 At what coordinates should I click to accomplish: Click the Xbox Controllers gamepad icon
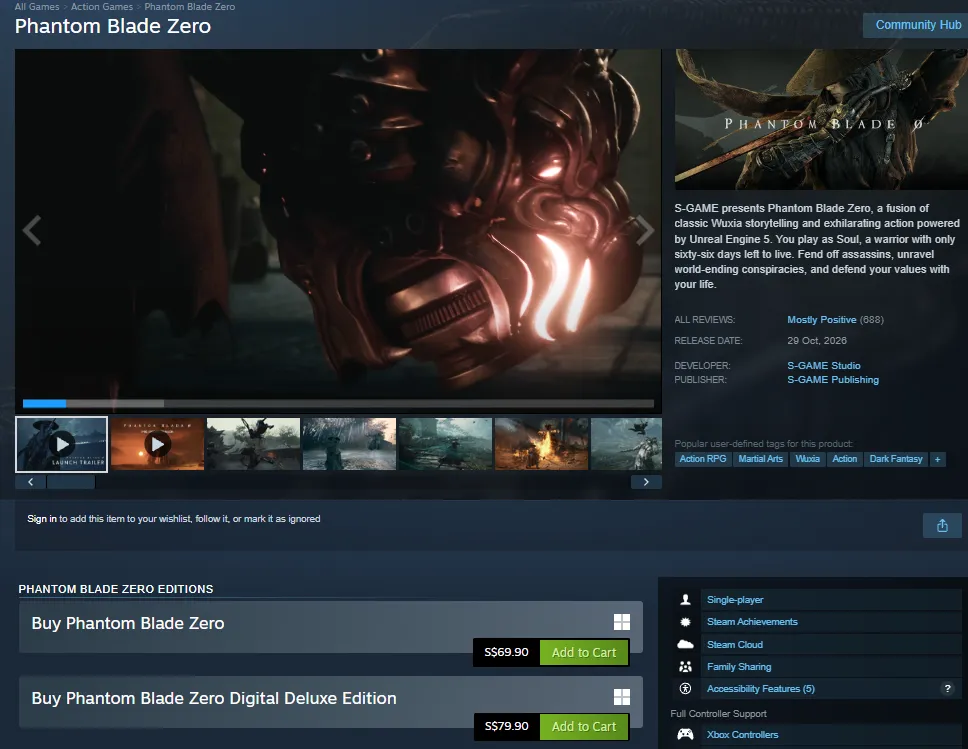[x=685, y=734]
